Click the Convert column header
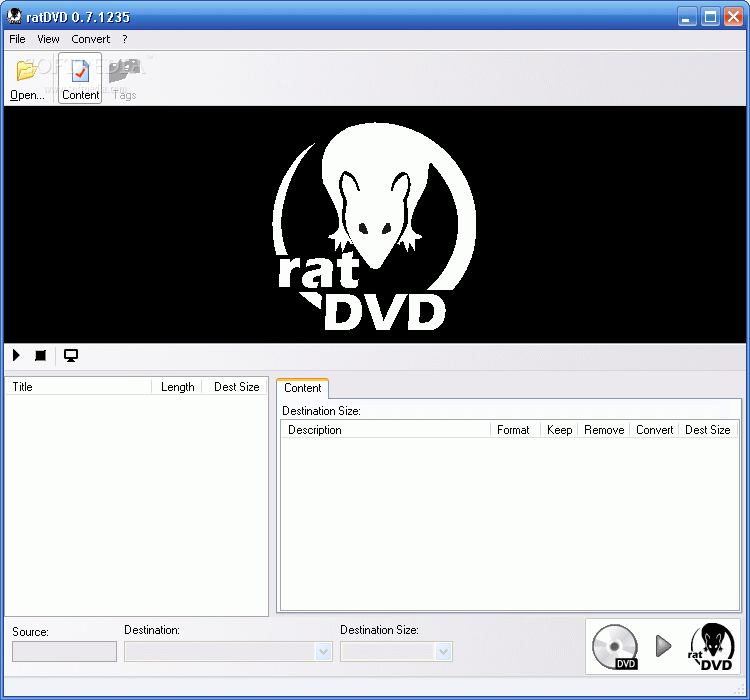750x700 pixels. point(654,430)
